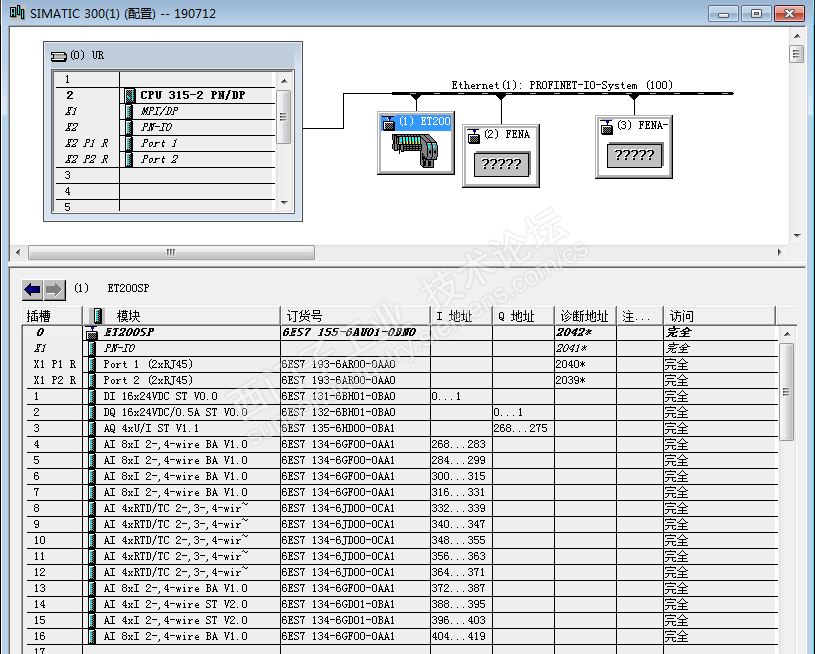
Task: Click the 插槽 column header
Action: coord(52,316)
